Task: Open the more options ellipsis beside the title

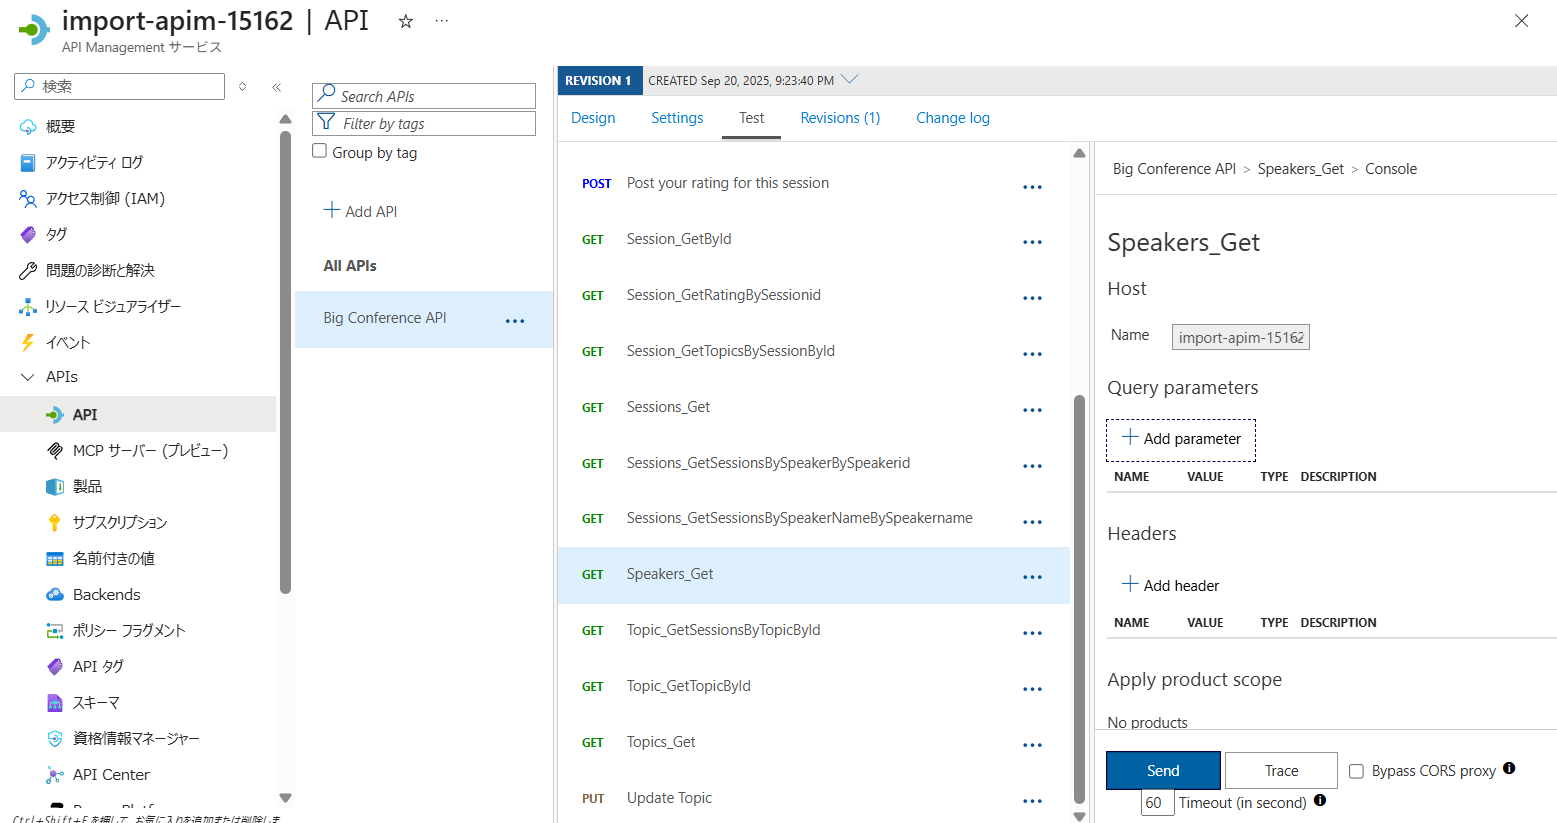Action: click(441, 21)
